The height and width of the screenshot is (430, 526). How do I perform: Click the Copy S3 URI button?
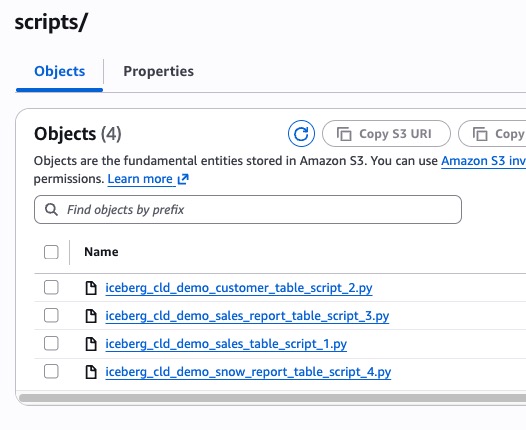point(386,134)
